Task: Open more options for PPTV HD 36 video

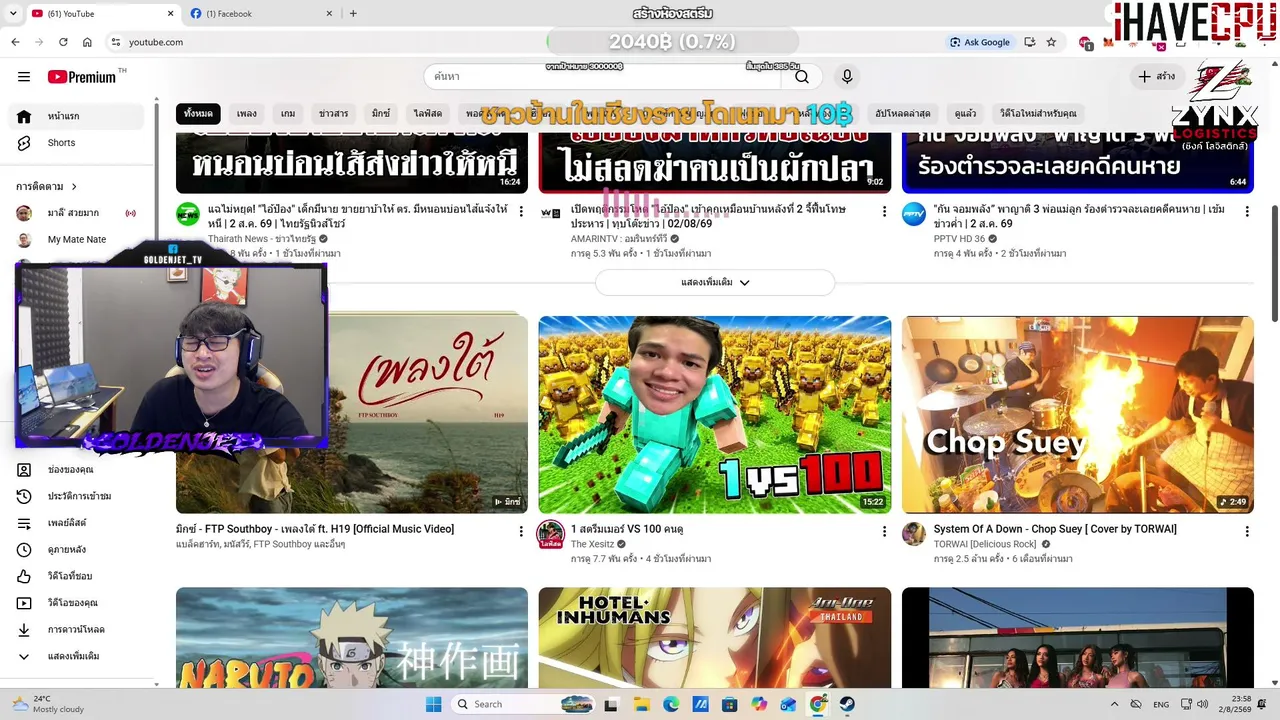Action: tap(1247, 211)
